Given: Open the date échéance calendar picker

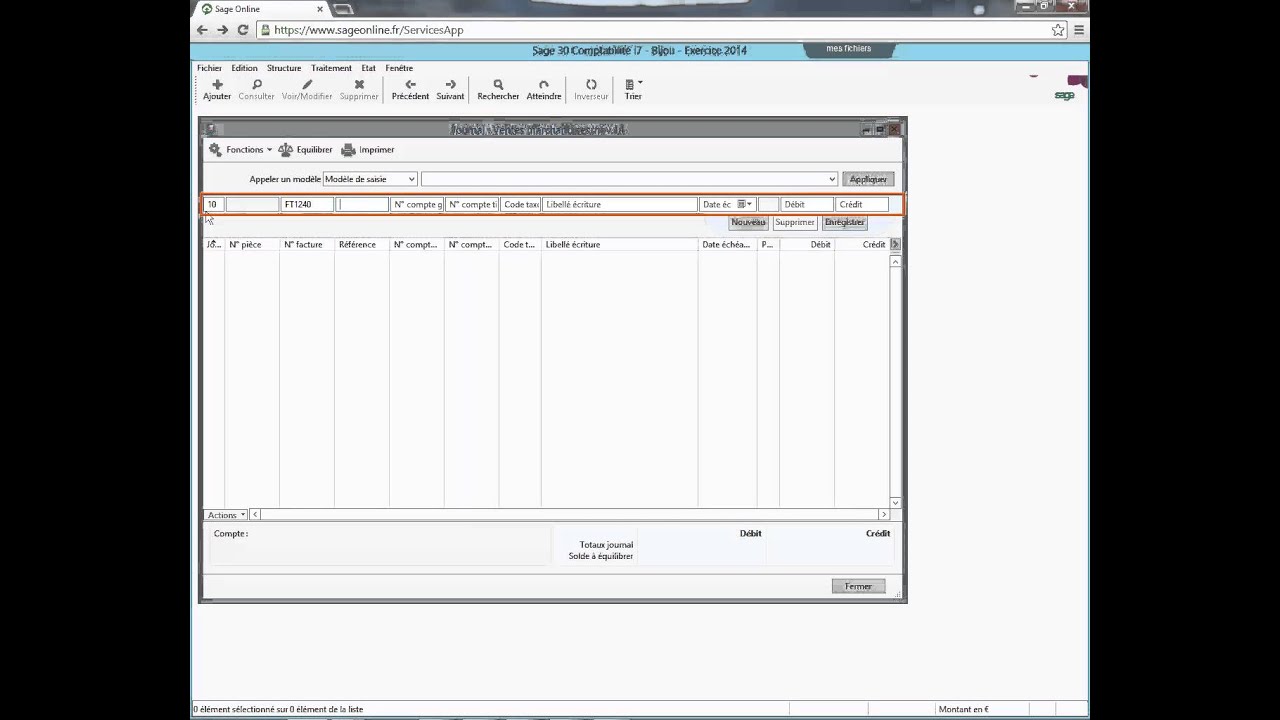Looking at the screenshot, I should 745,204.
